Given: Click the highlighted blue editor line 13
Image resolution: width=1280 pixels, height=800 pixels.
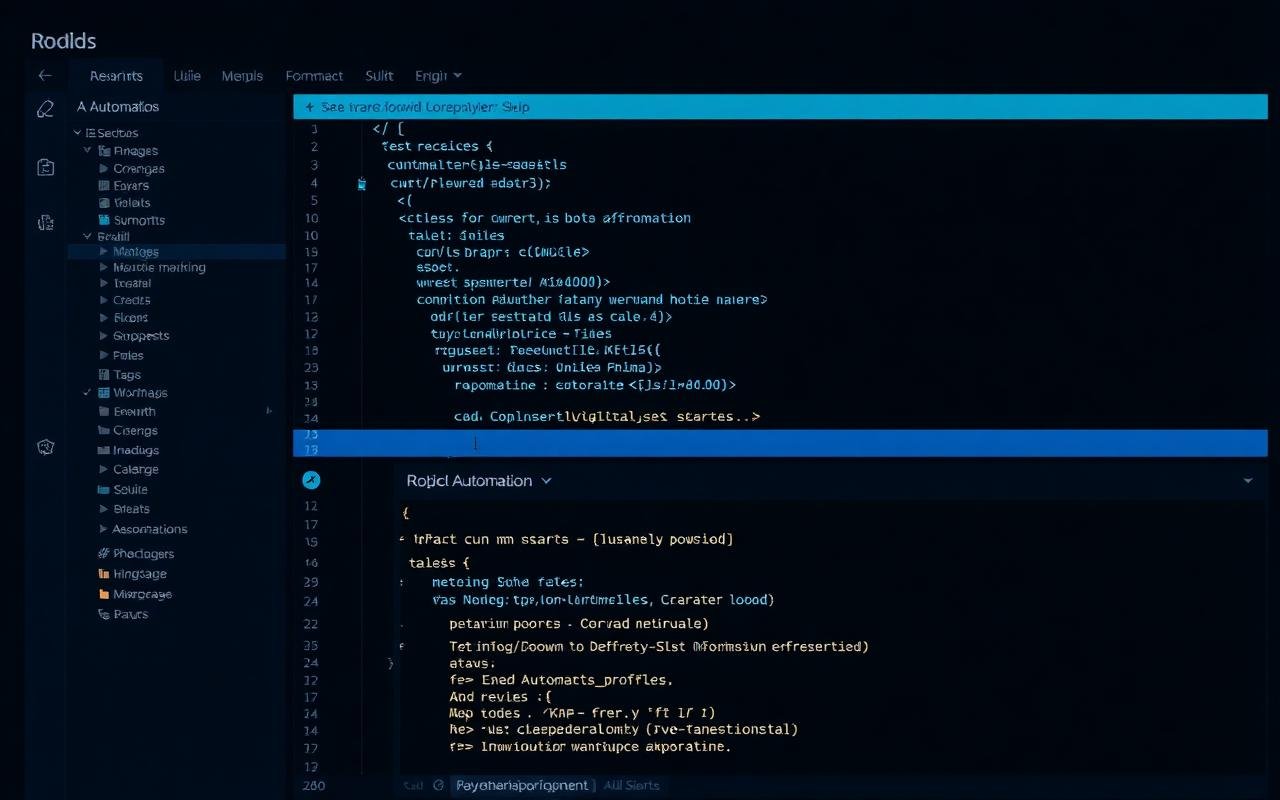Looking at the screenshot, I should (780, 443).
